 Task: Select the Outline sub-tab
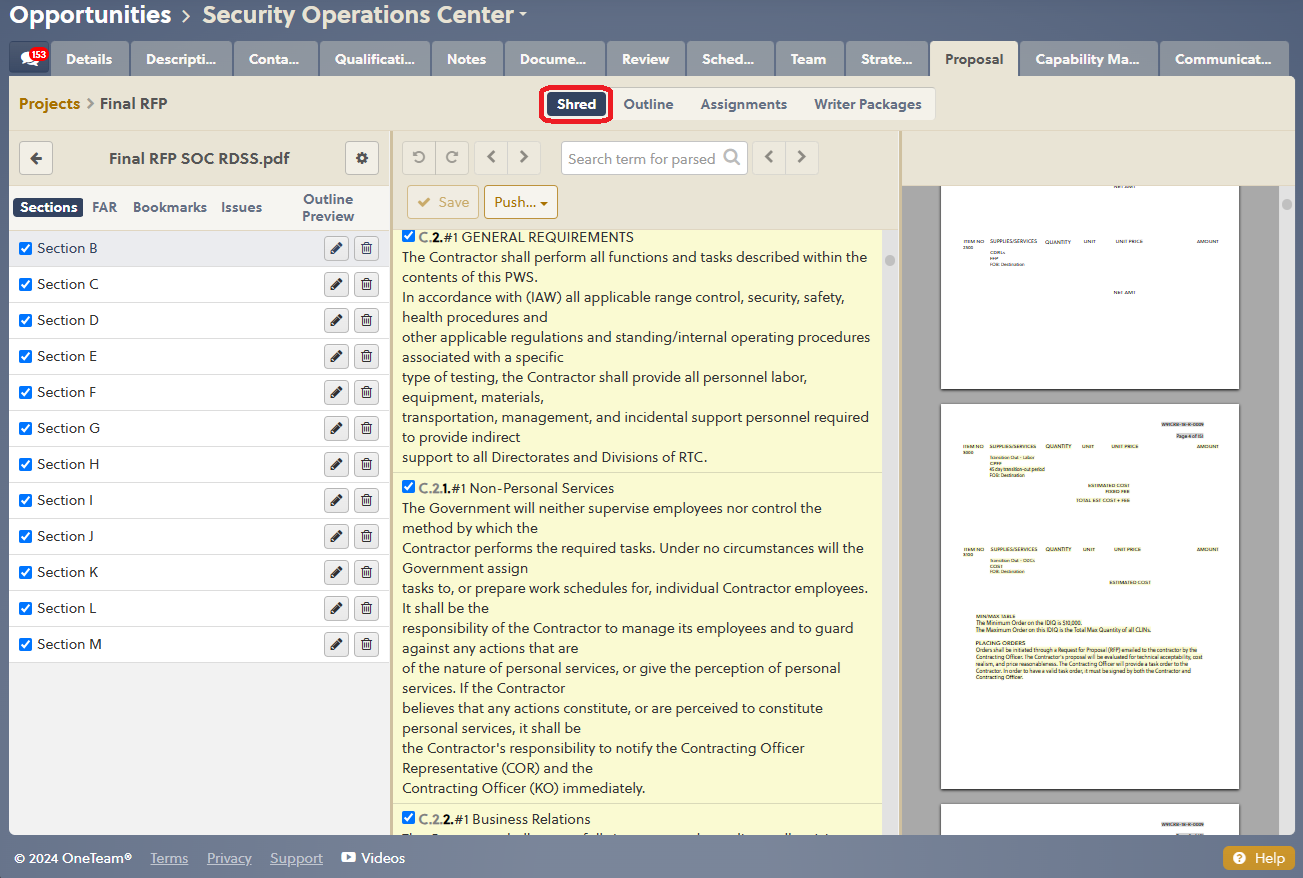648,104
